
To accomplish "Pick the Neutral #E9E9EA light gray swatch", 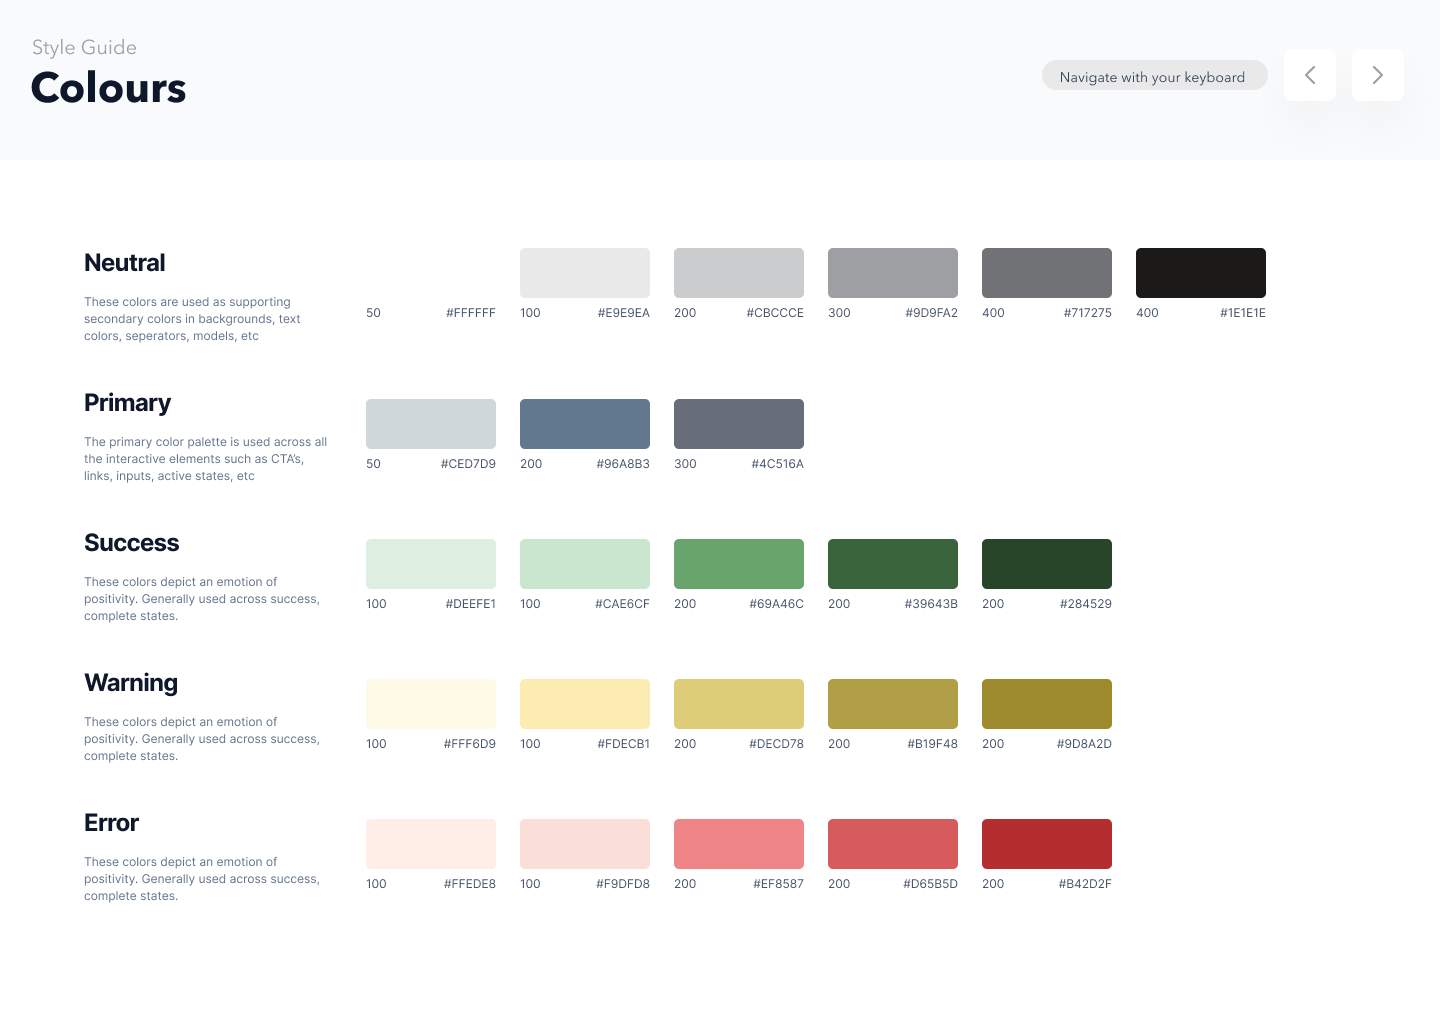I will tap(584, 273).
